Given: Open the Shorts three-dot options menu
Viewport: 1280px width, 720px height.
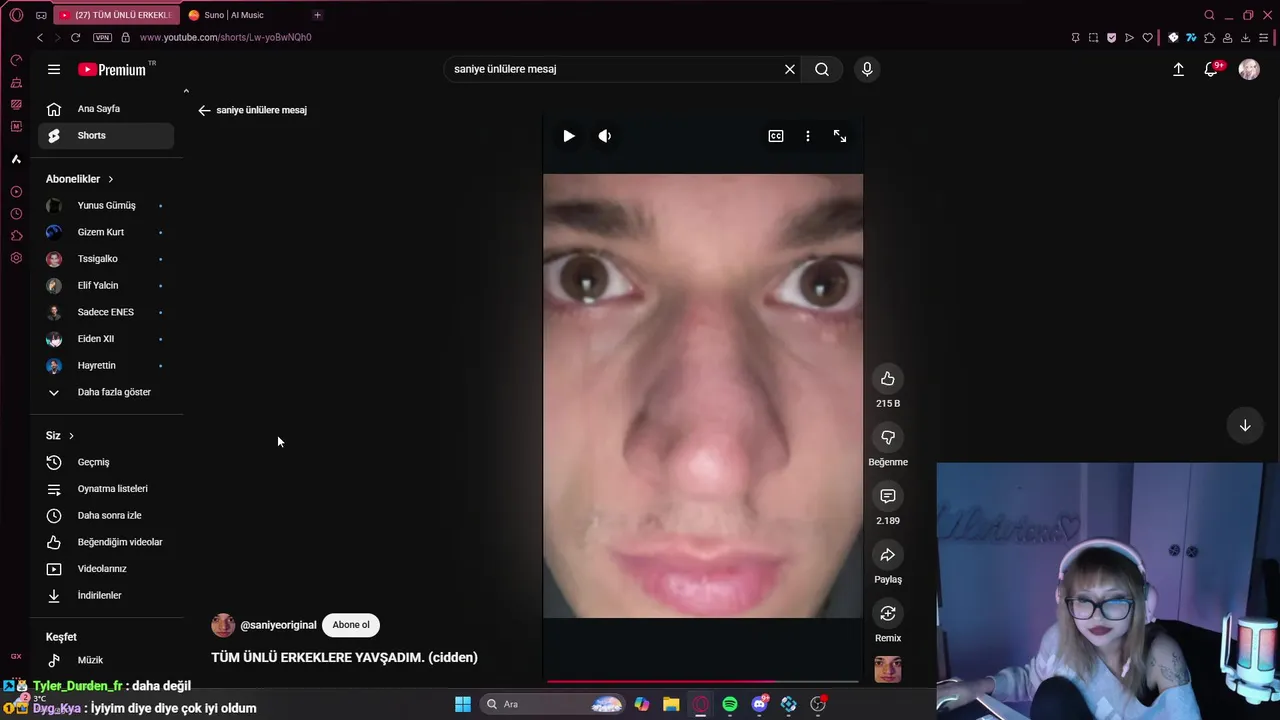Looking at the screenshot, I should 808,136.
